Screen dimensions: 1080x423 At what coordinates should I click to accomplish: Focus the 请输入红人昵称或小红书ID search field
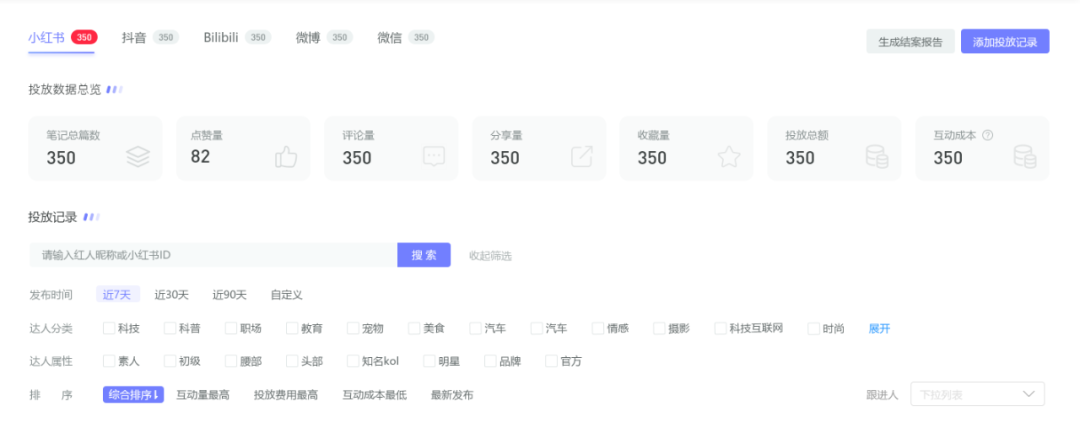coord(214,255)
